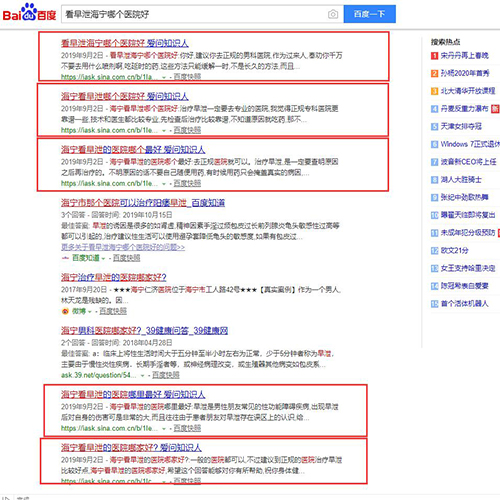Image resolution: width=500 pixels, height=500 pixels.
Task: Click the rank 6 badge beside Windows 7 item
Action: pos(434,144)
